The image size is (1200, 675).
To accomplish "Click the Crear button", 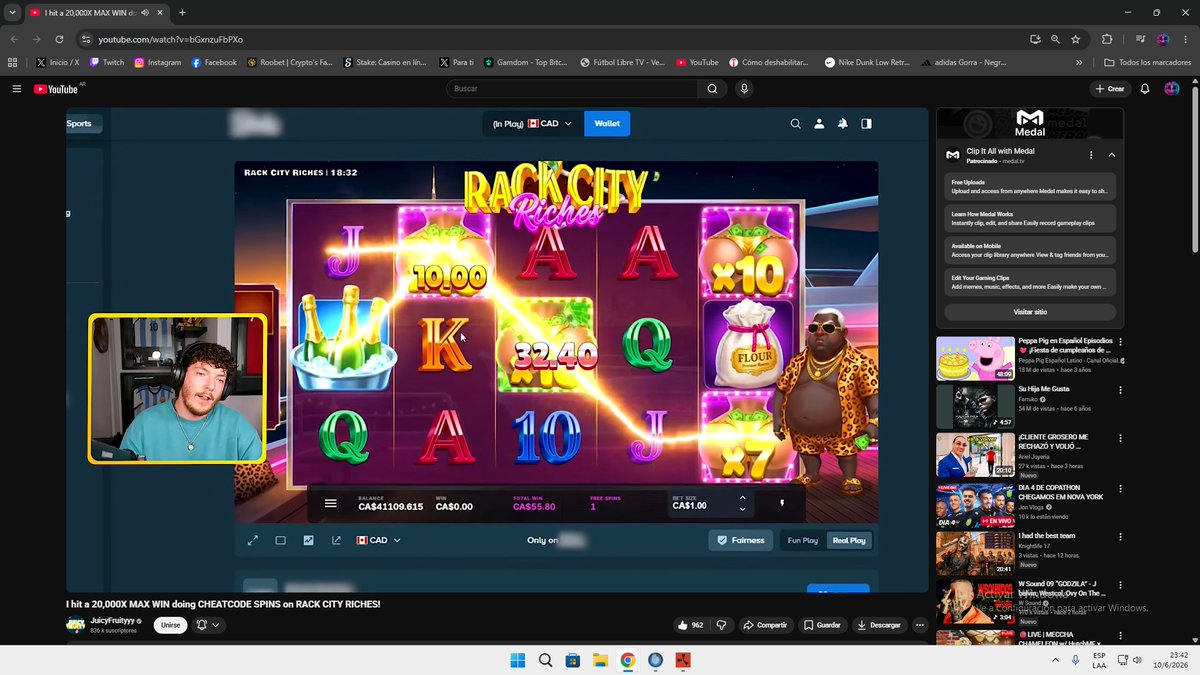I will coord(1109,89).
